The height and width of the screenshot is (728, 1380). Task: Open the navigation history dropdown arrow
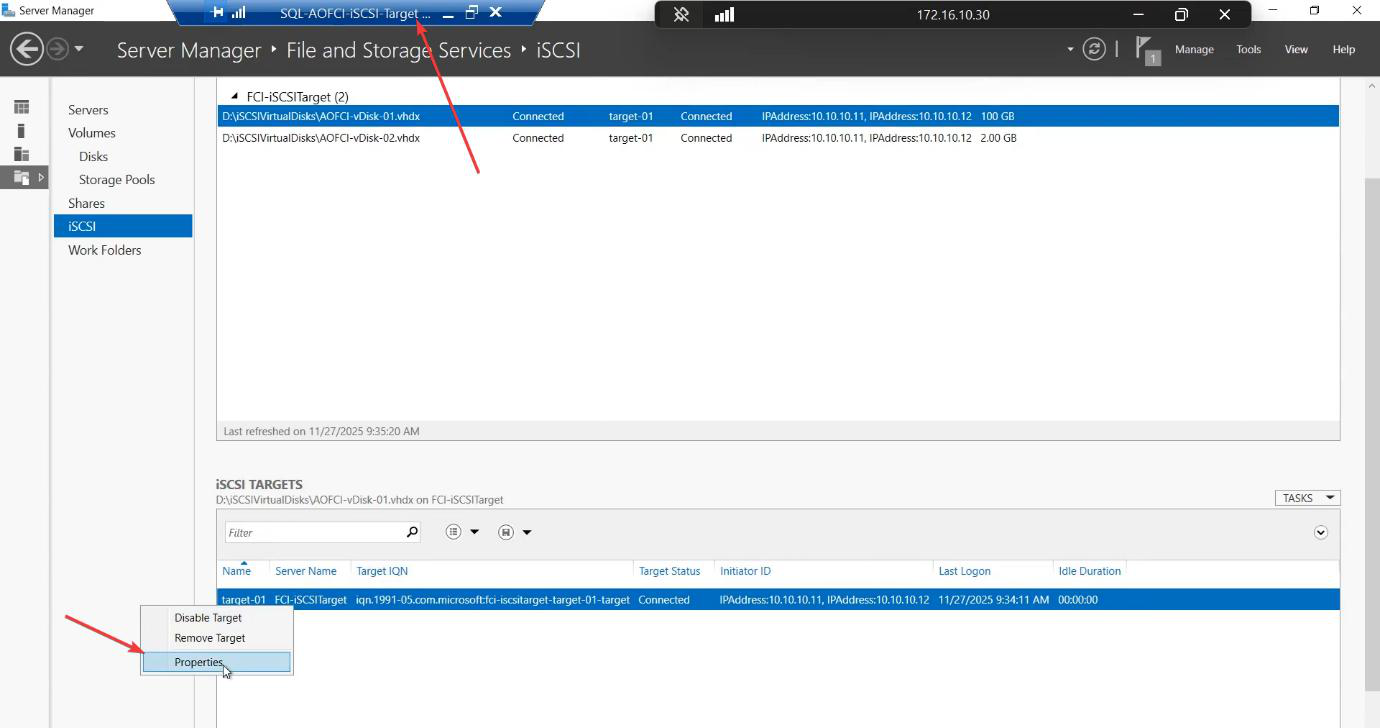click(x=79, y=49)
